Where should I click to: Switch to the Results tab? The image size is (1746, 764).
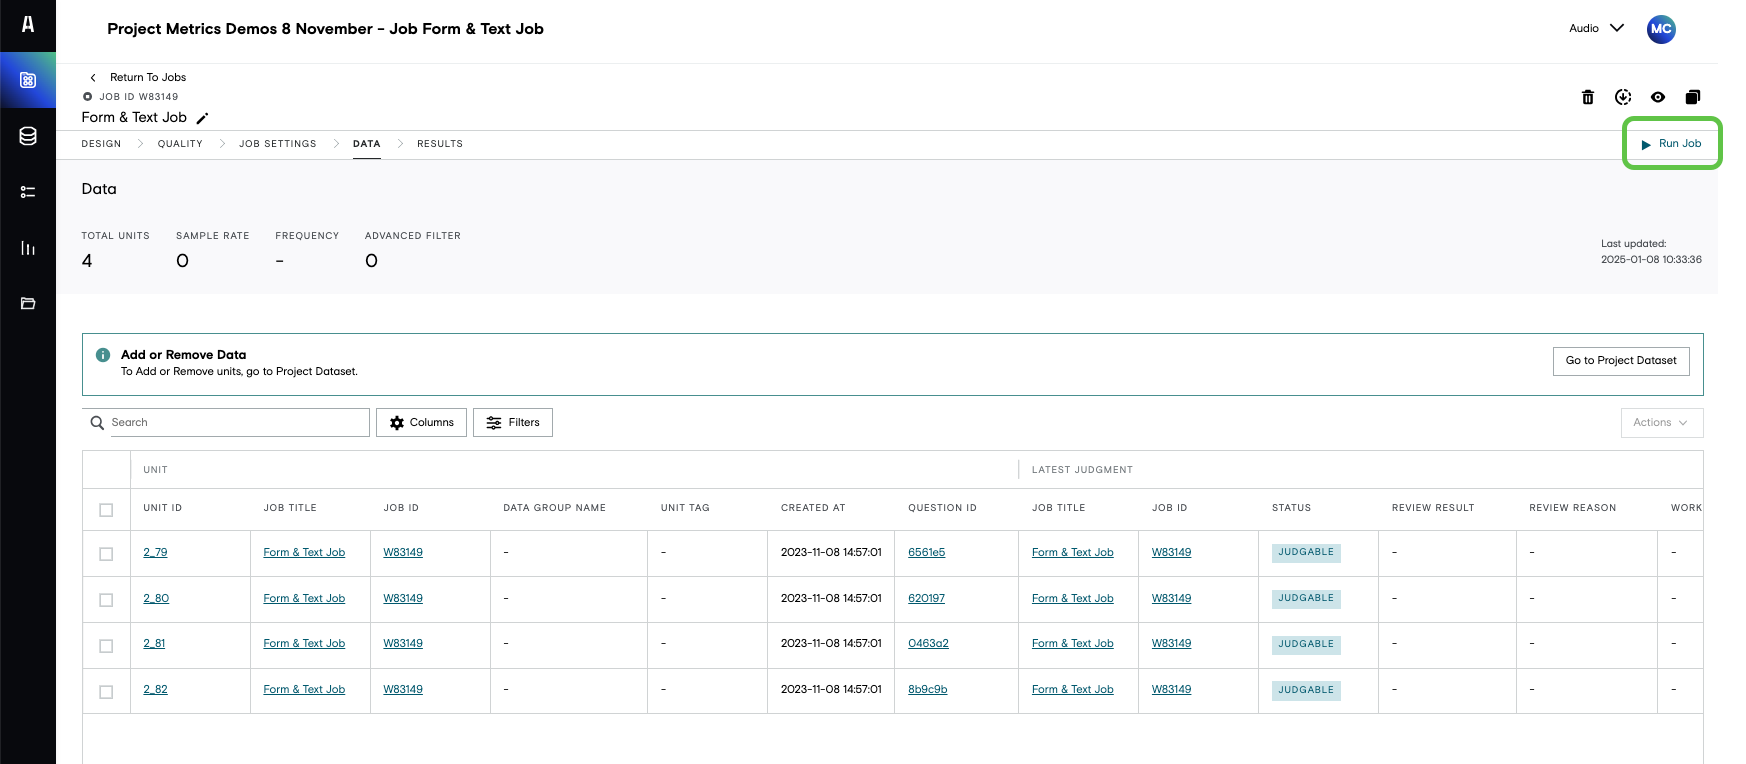(440, 144)
